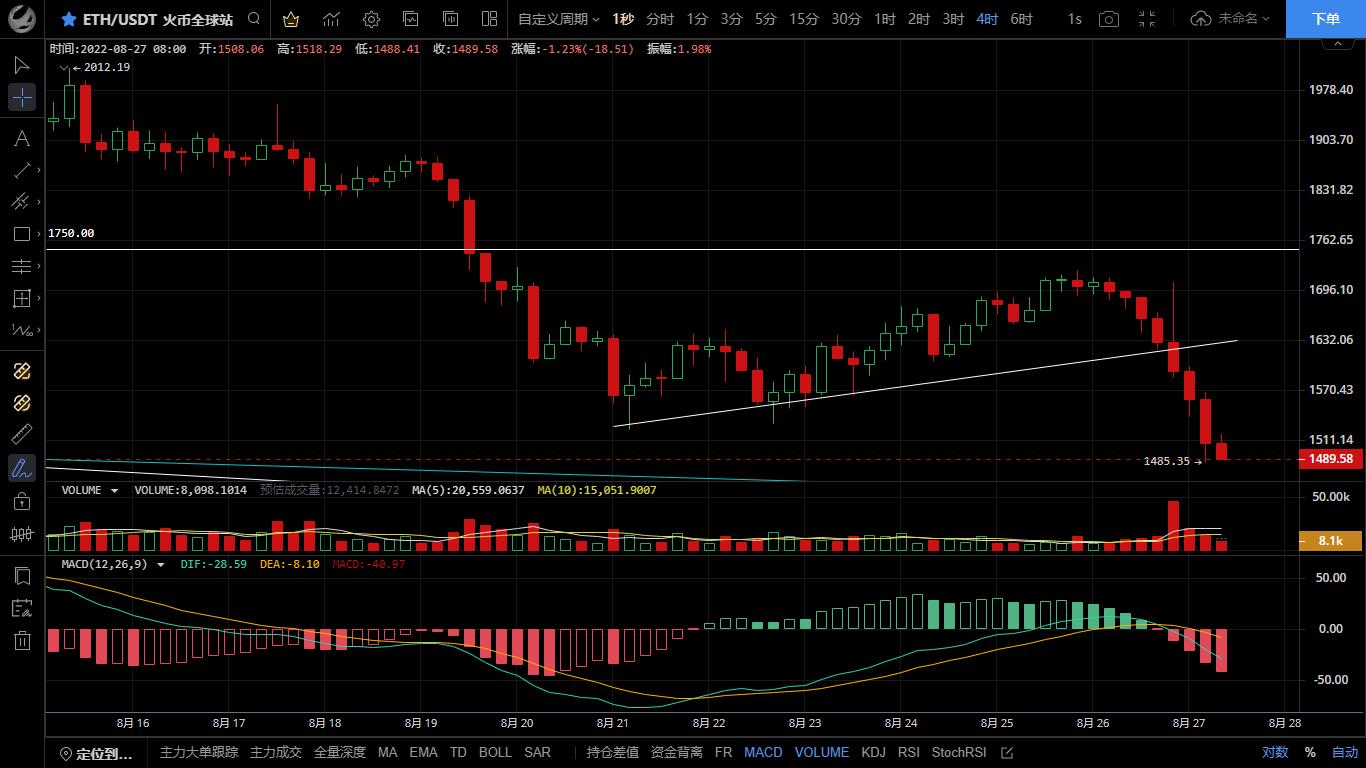The height and width of the screenshot is (768, 1366).
Task: Favorite ETH/USDT with the star icon
Action: 68,19
